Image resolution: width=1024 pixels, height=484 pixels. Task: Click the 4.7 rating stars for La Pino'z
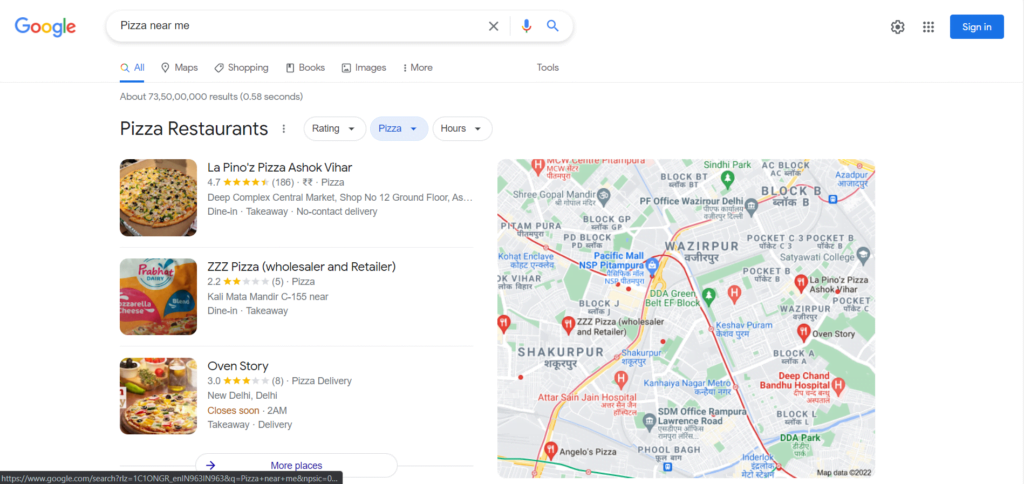pos(246,182)
